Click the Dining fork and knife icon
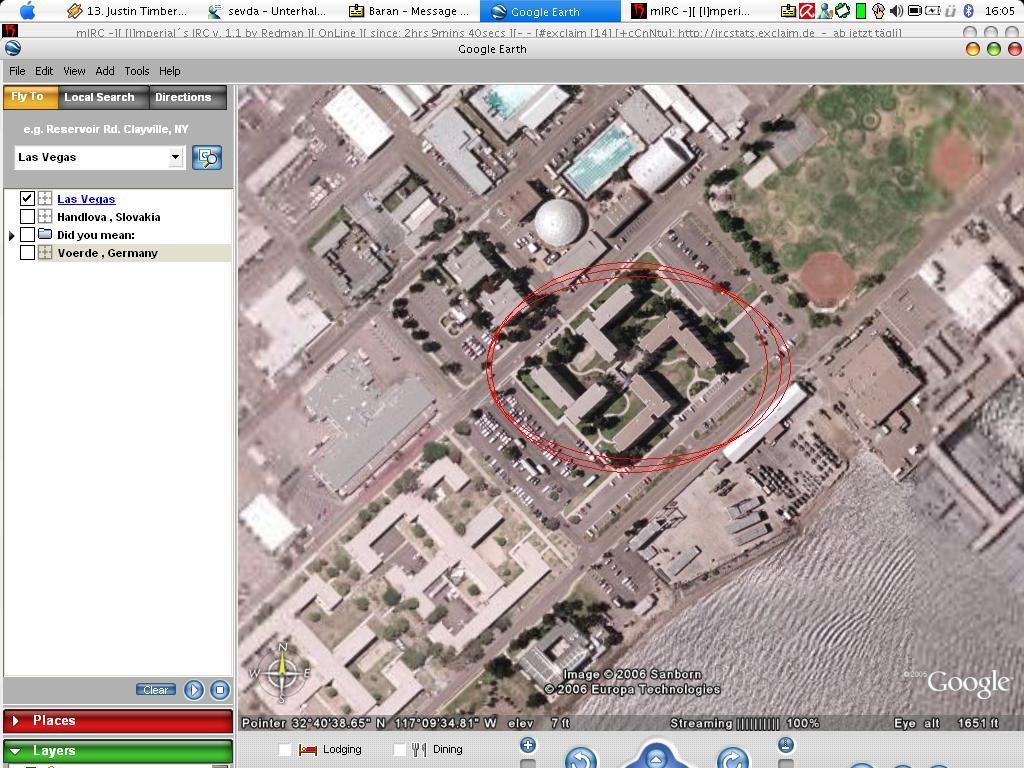The width and height of the screenshot is (1024, 768). tap(419, 750)
